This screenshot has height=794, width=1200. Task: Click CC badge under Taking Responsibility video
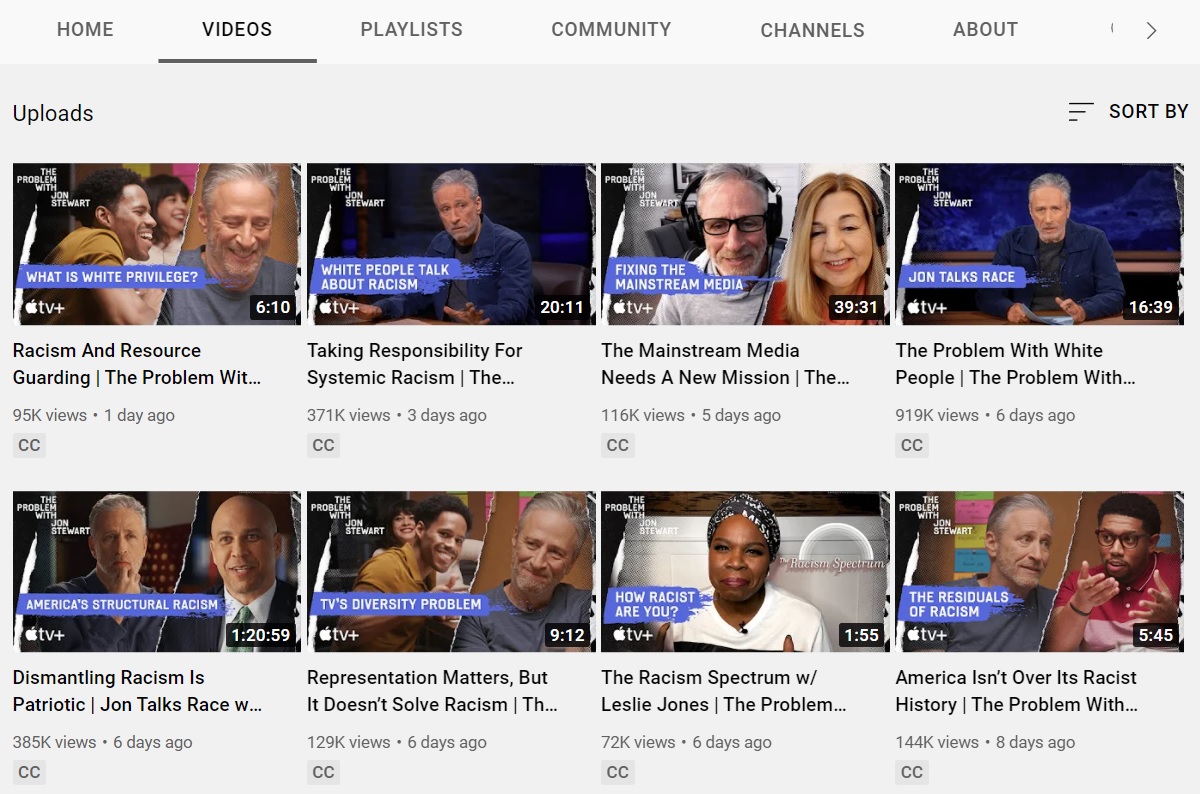coord(323,445)
